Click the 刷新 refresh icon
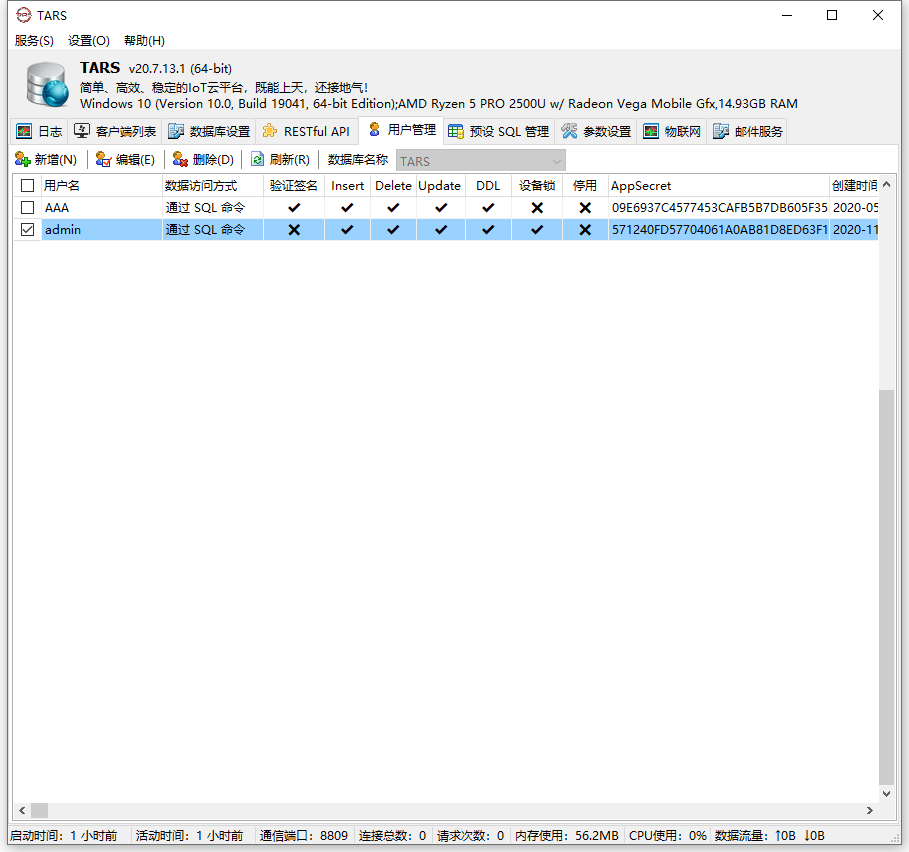The height and width of the screenshot is (852, 909). pyautogui.click(x=257, y=159)
